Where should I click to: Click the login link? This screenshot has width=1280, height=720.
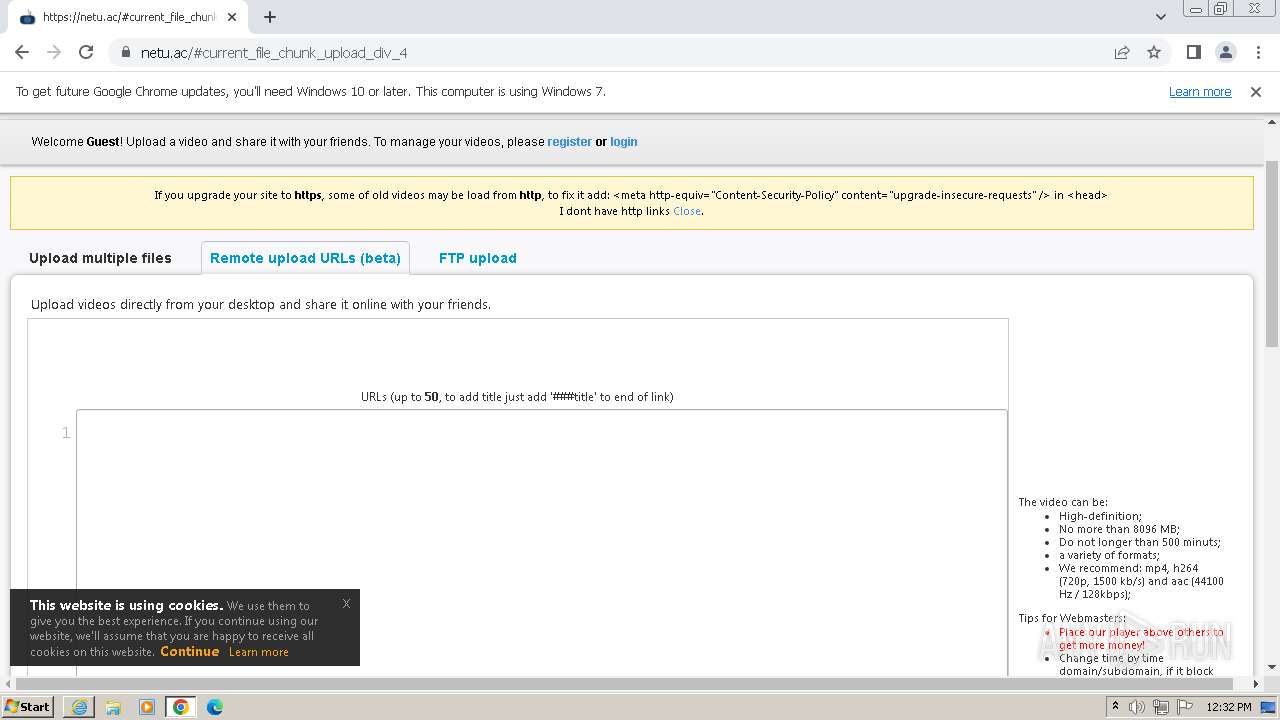(x=624, y=142)
